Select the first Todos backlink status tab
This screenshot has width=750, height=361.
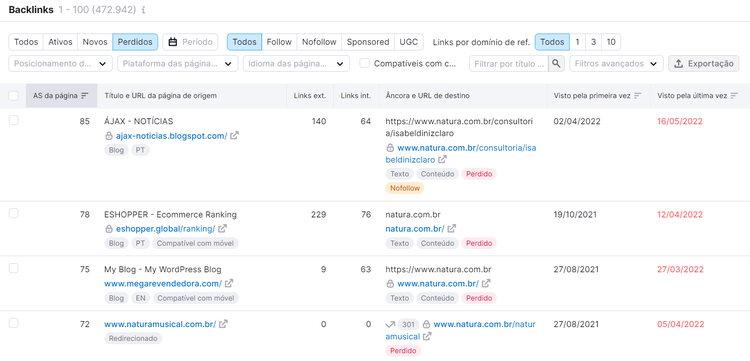pyautogui.click(x=26, y=42)
